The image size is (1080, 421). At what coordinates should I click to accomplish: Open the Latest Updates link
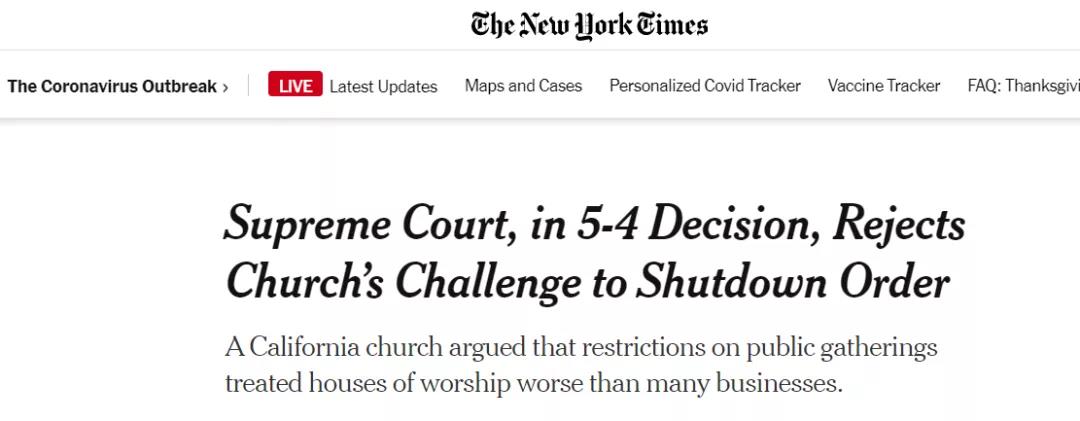pos(383,86)
